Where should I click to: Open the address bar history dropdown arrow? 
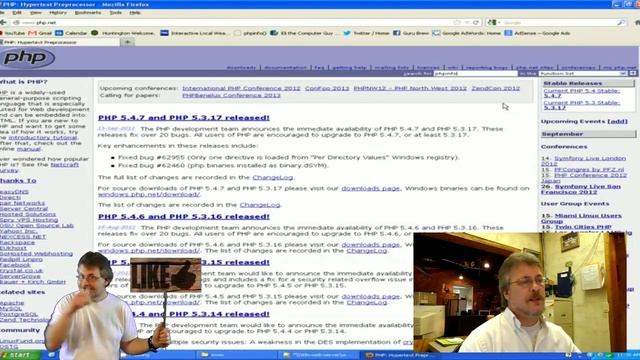coord(467,22)
